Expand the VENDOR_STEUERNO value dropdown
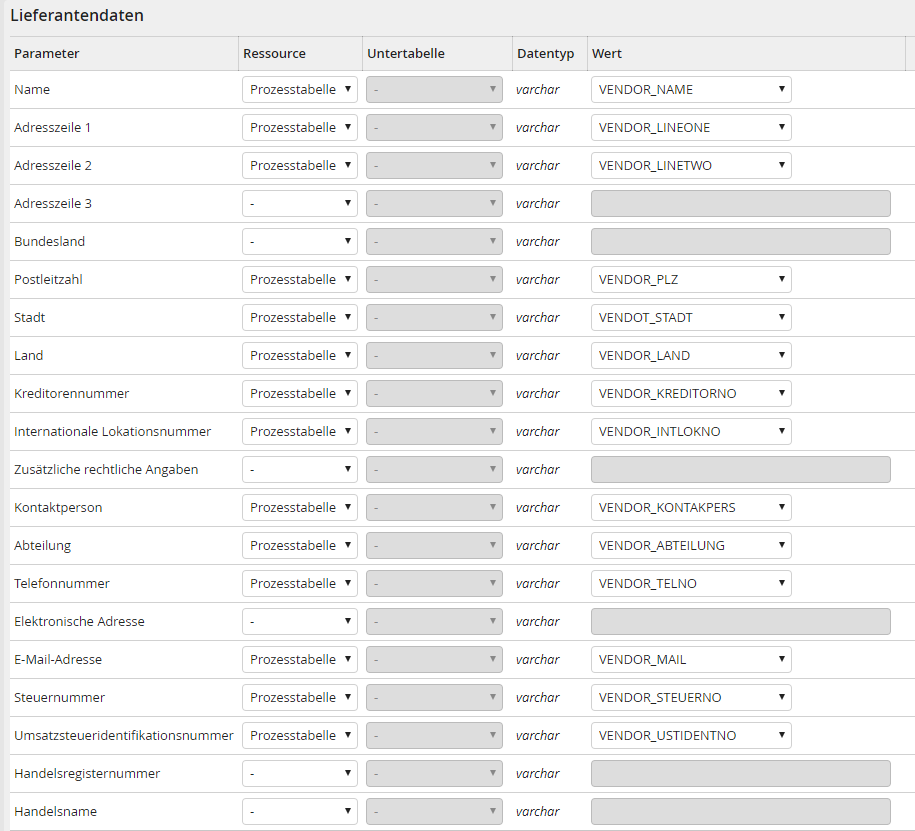This screenshot has width=915, height=831. click(691, 697)
